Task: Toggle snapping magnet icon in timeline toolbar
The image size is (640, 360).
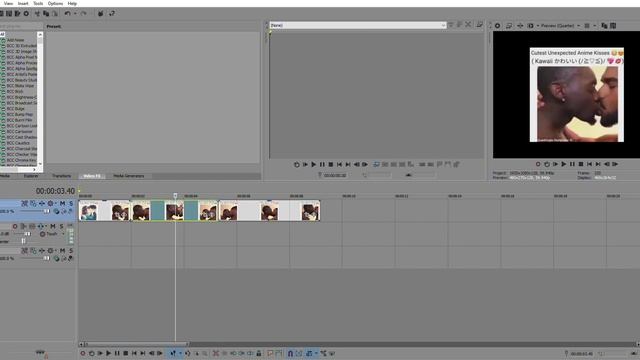Action: [290, 353]
